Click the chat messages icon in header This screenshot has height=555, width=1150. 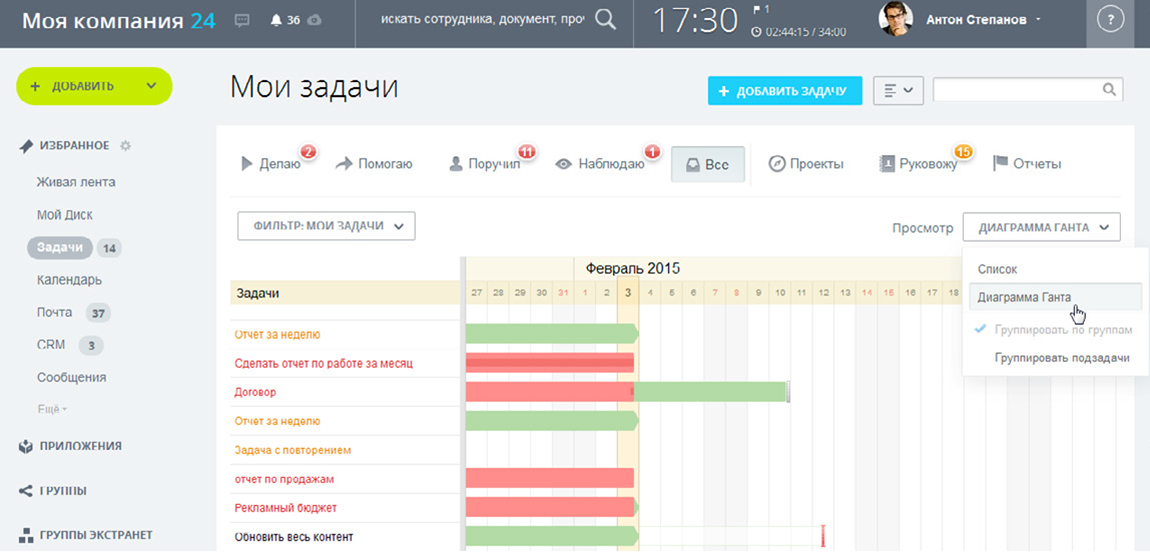(x=241, y=20)
